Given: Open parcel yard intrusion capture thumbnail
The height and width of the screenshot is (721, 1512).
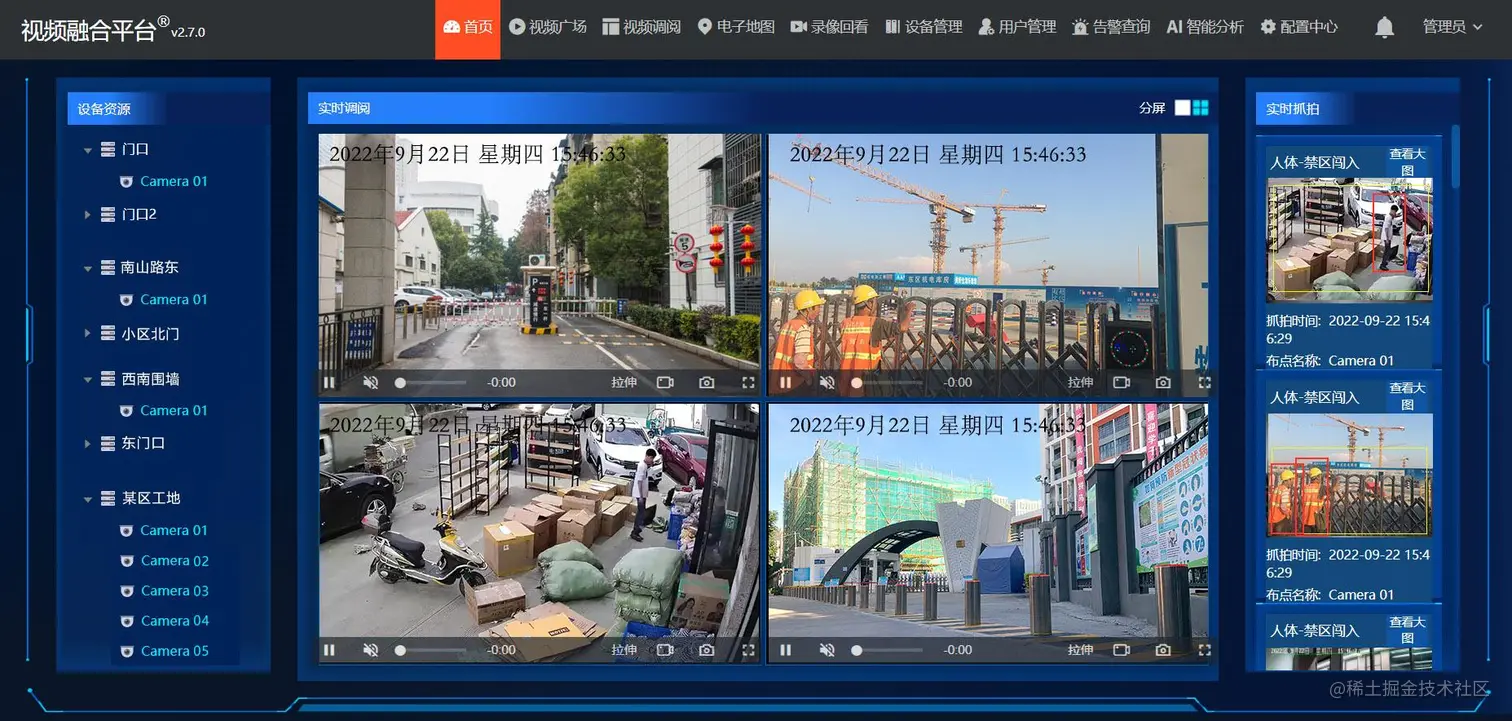Looking at the screenshot, I should (1349, 240).
